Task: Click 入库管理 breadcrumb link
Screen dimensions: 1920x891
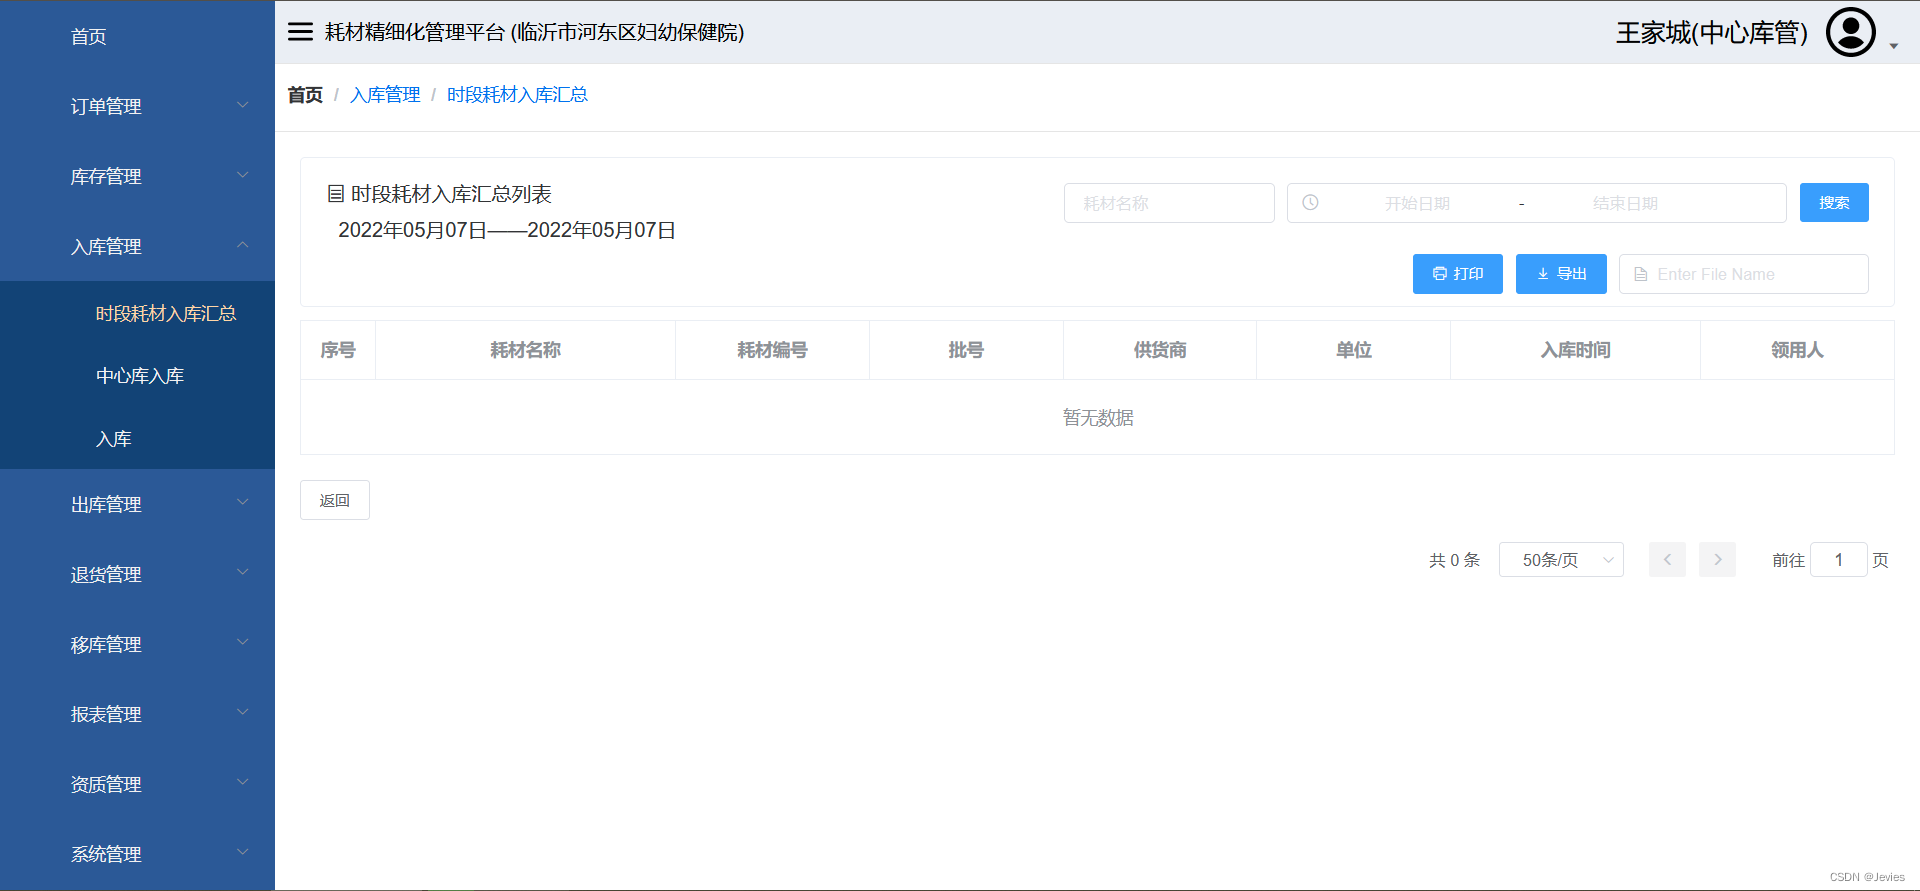Action: [385, 95]
